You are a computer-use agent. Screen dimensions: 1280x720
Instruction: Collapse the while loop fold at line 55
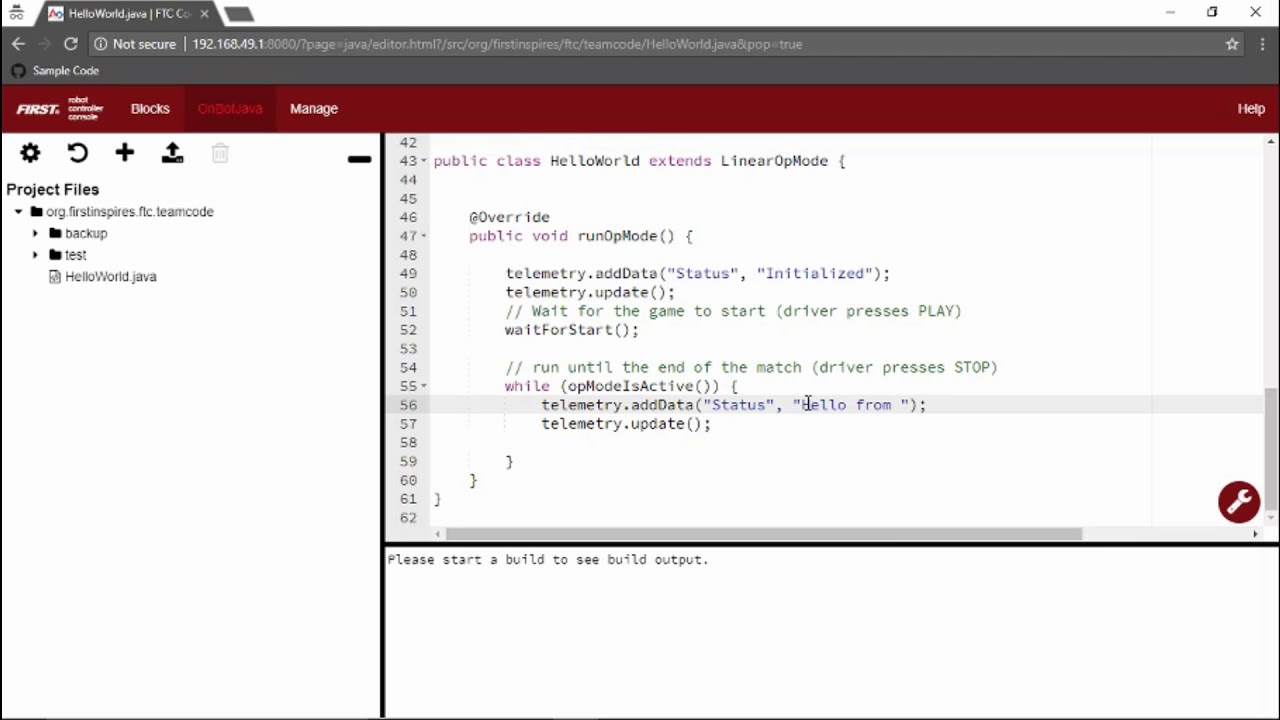click(423, 386)
